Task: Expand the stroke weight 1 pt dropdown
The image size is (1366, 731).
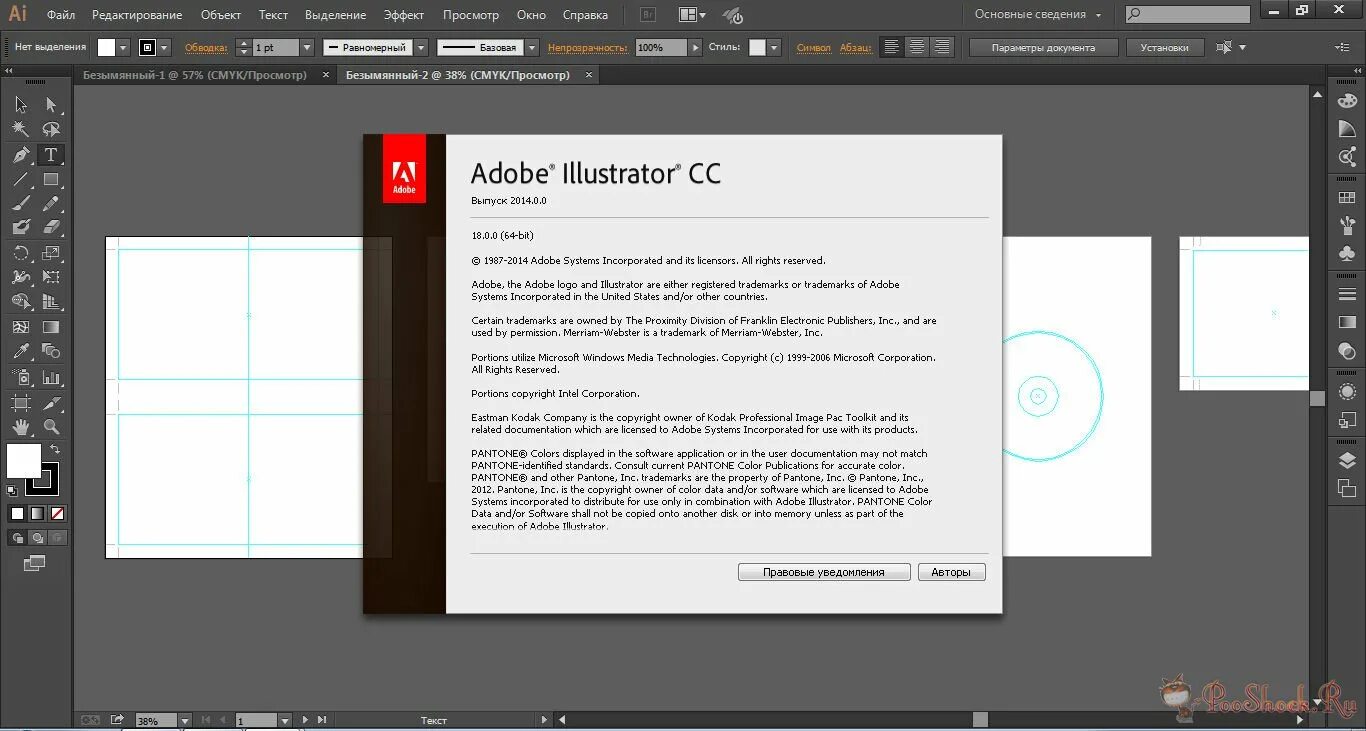Action: (x=306, y=47)
